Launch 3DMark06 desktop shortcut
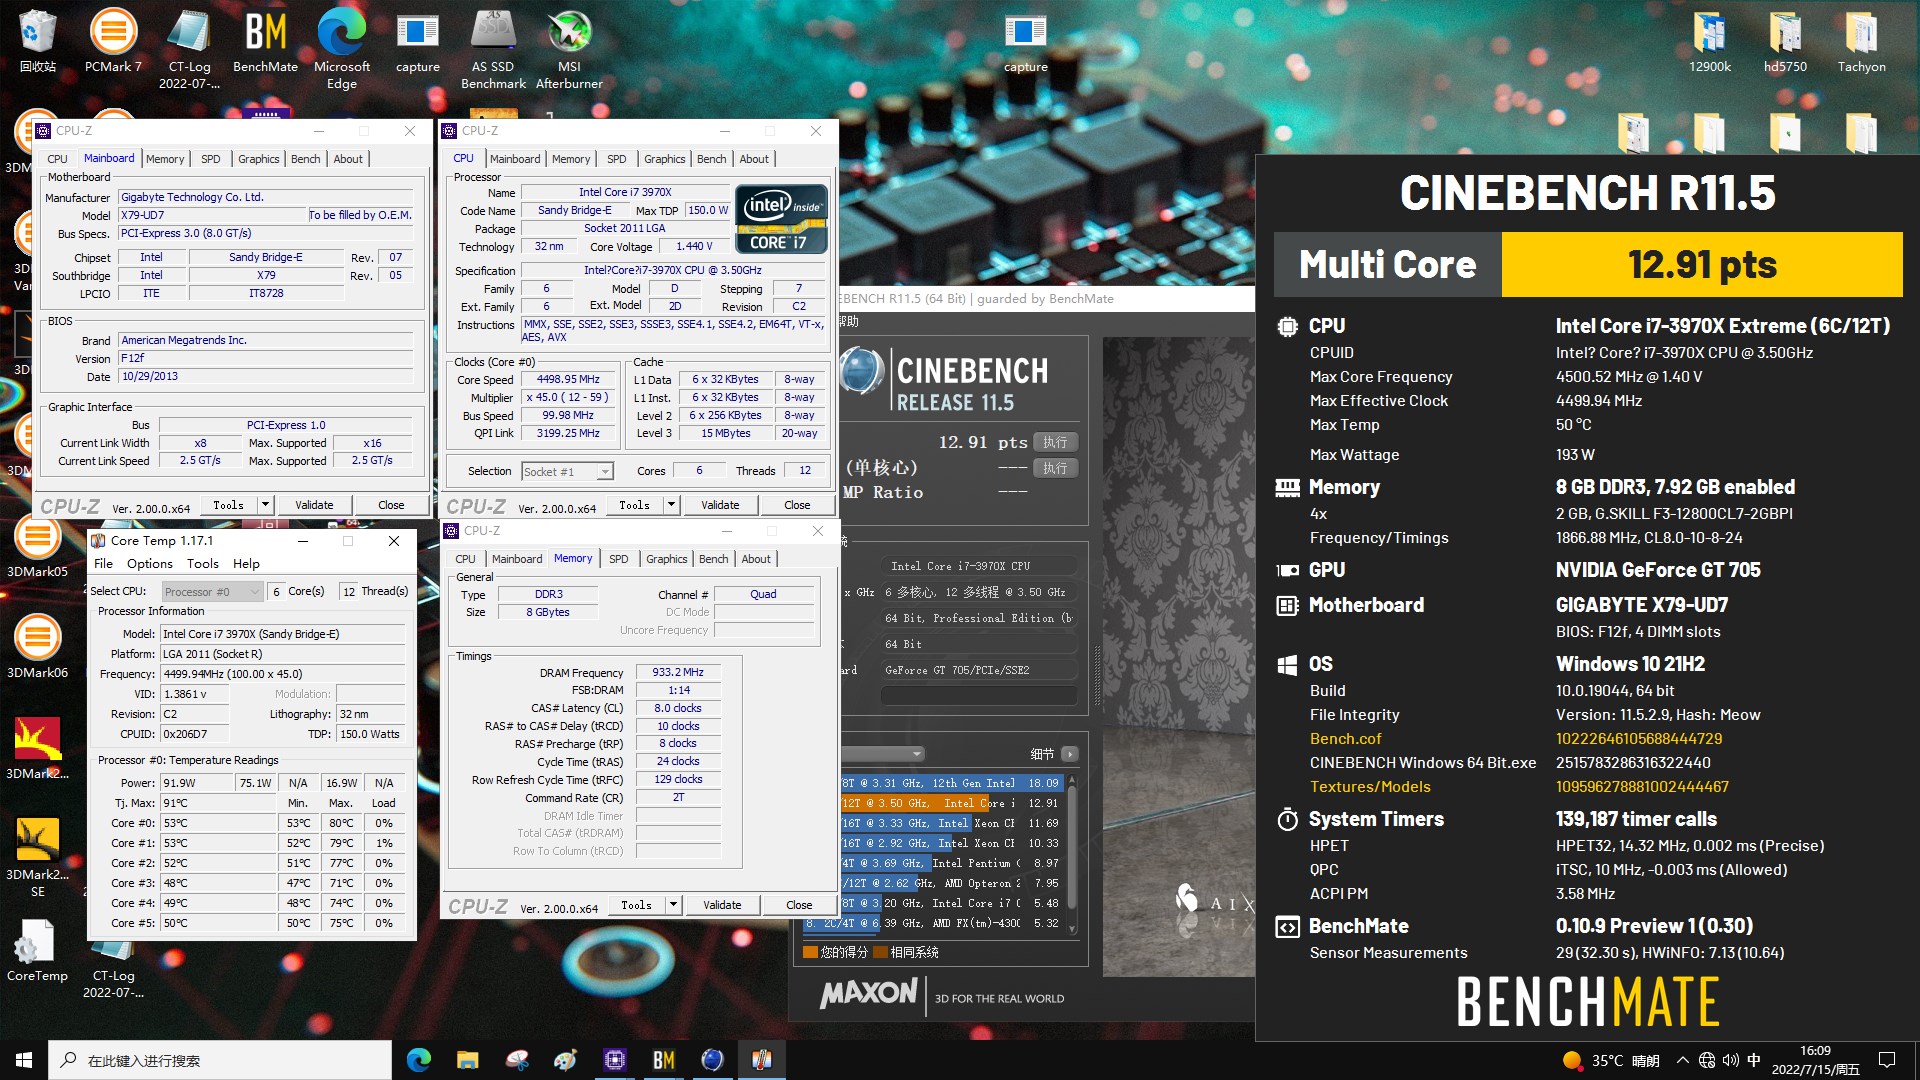The width and height of the screenshot is (1920, 1080). (x=37, y=647)
